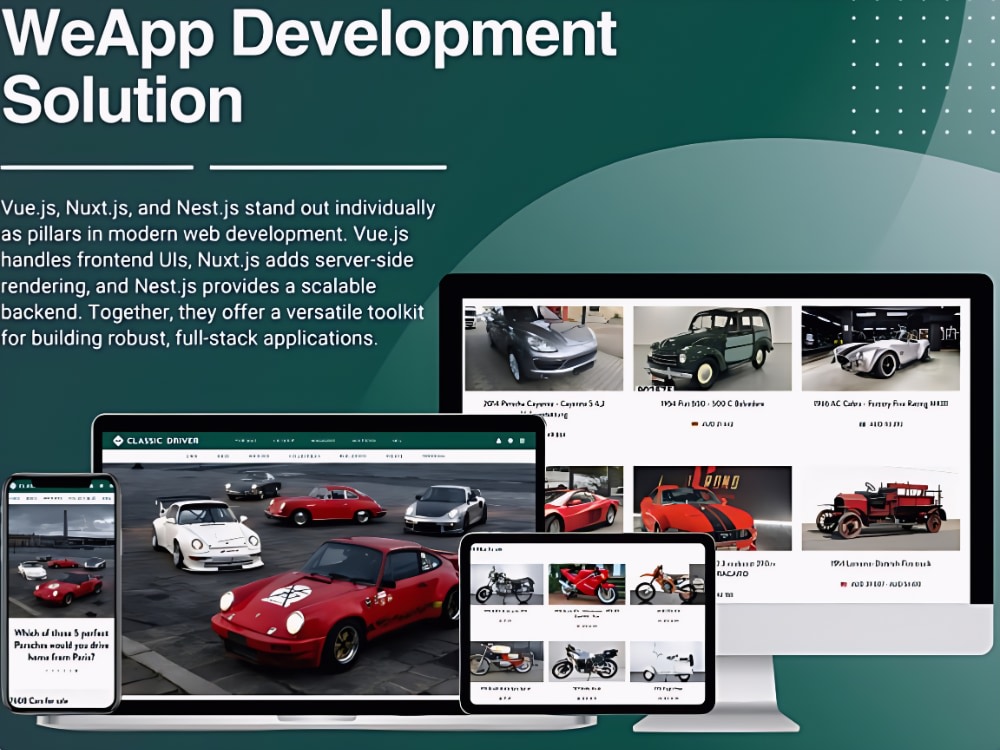The width and height of the screenshot is (1000, 750).
Task: Click the 'WeApp Development Solution' heading
Action: tap(309, 66)
